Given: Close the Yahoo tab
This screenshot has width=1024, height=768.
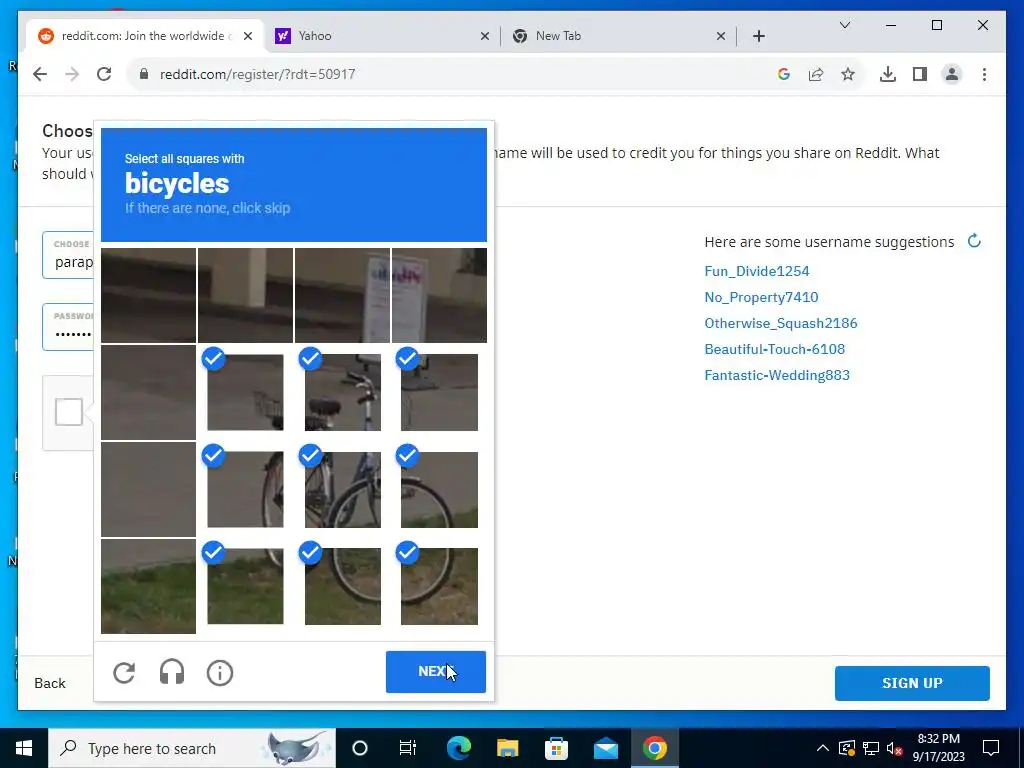Looking at the screenshot, I should 485,36.
